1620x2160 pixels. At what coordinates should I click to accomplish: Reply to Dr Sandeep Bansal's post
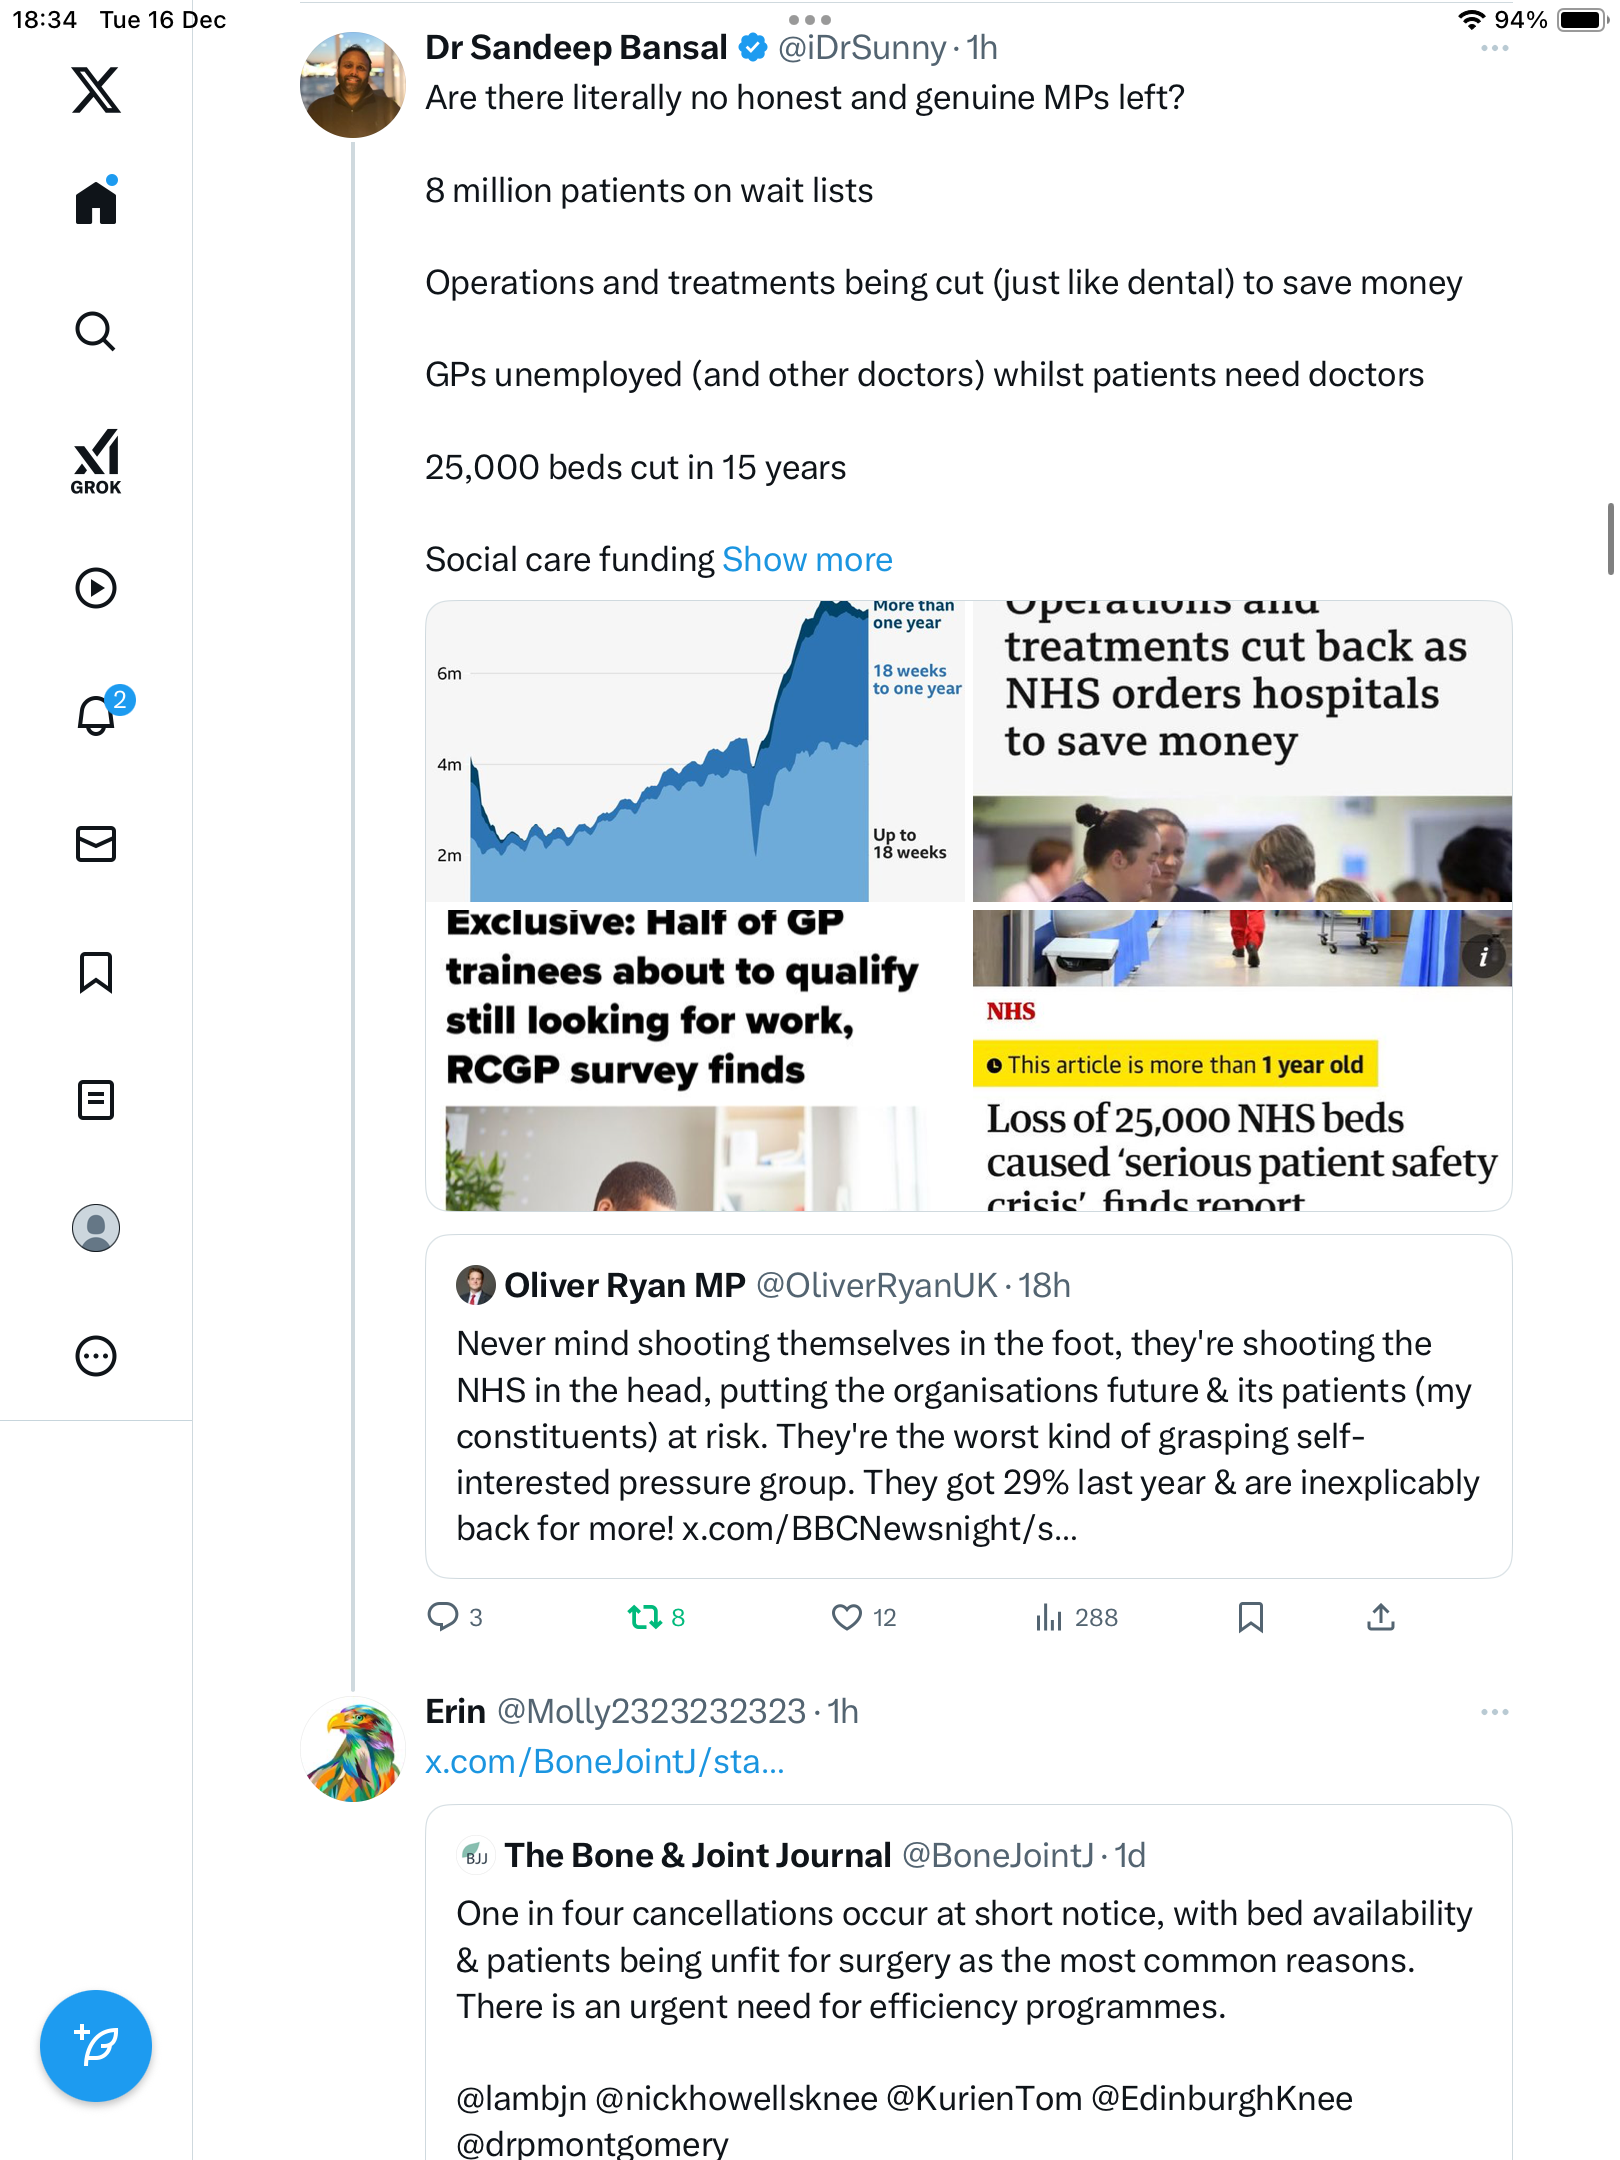point(443,1617)
